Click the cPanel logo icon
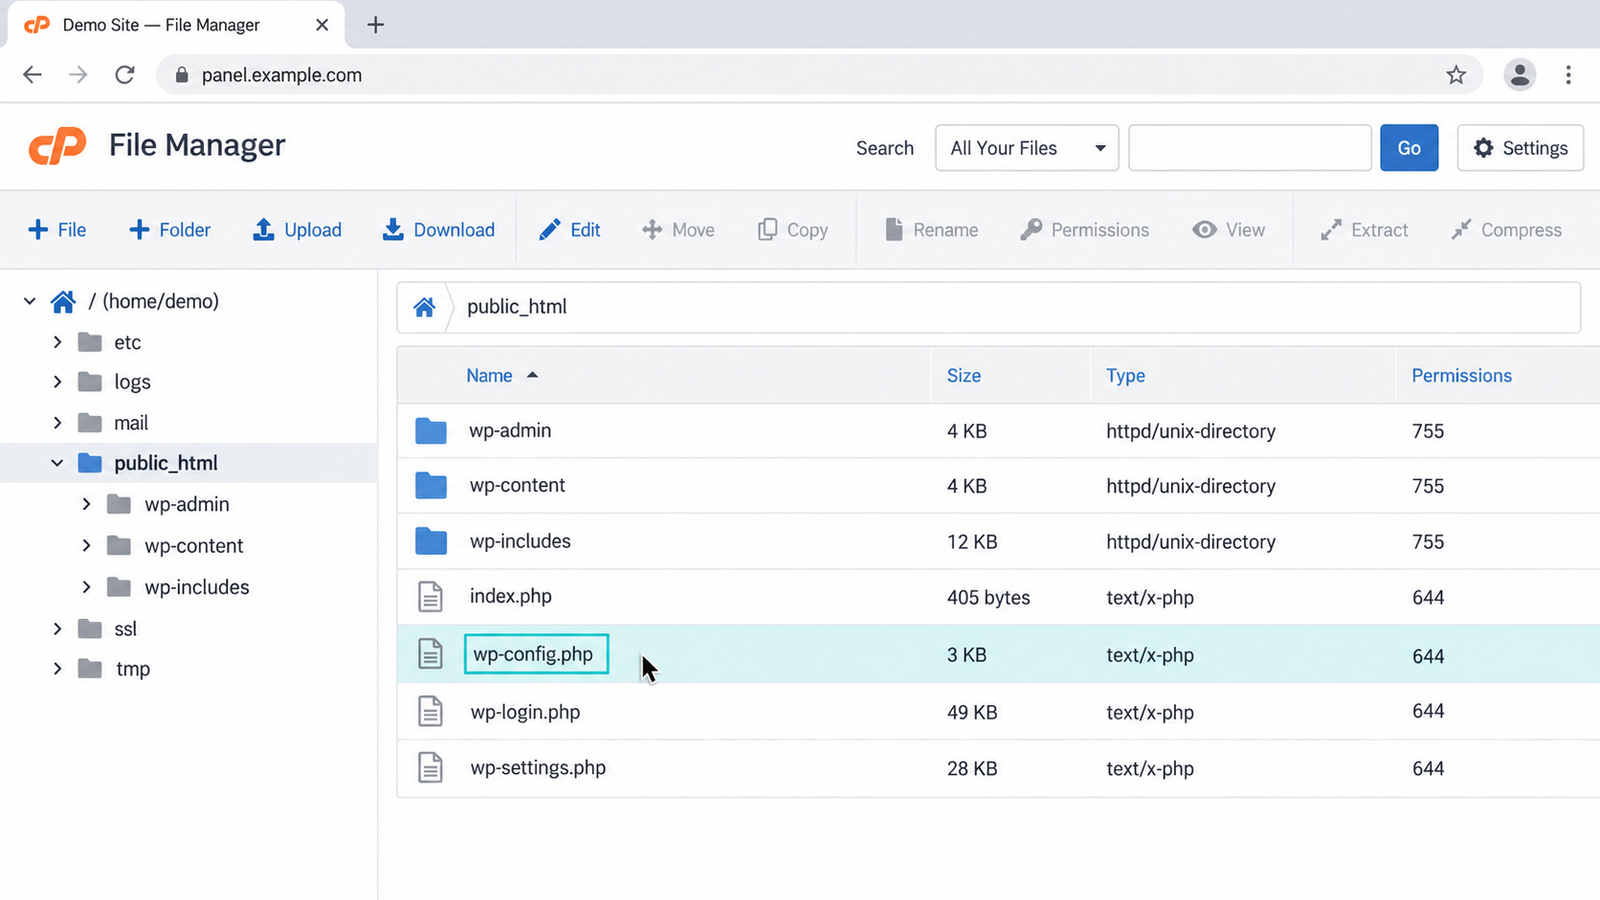Screen dimensions: 1600x900 (57, 146)
